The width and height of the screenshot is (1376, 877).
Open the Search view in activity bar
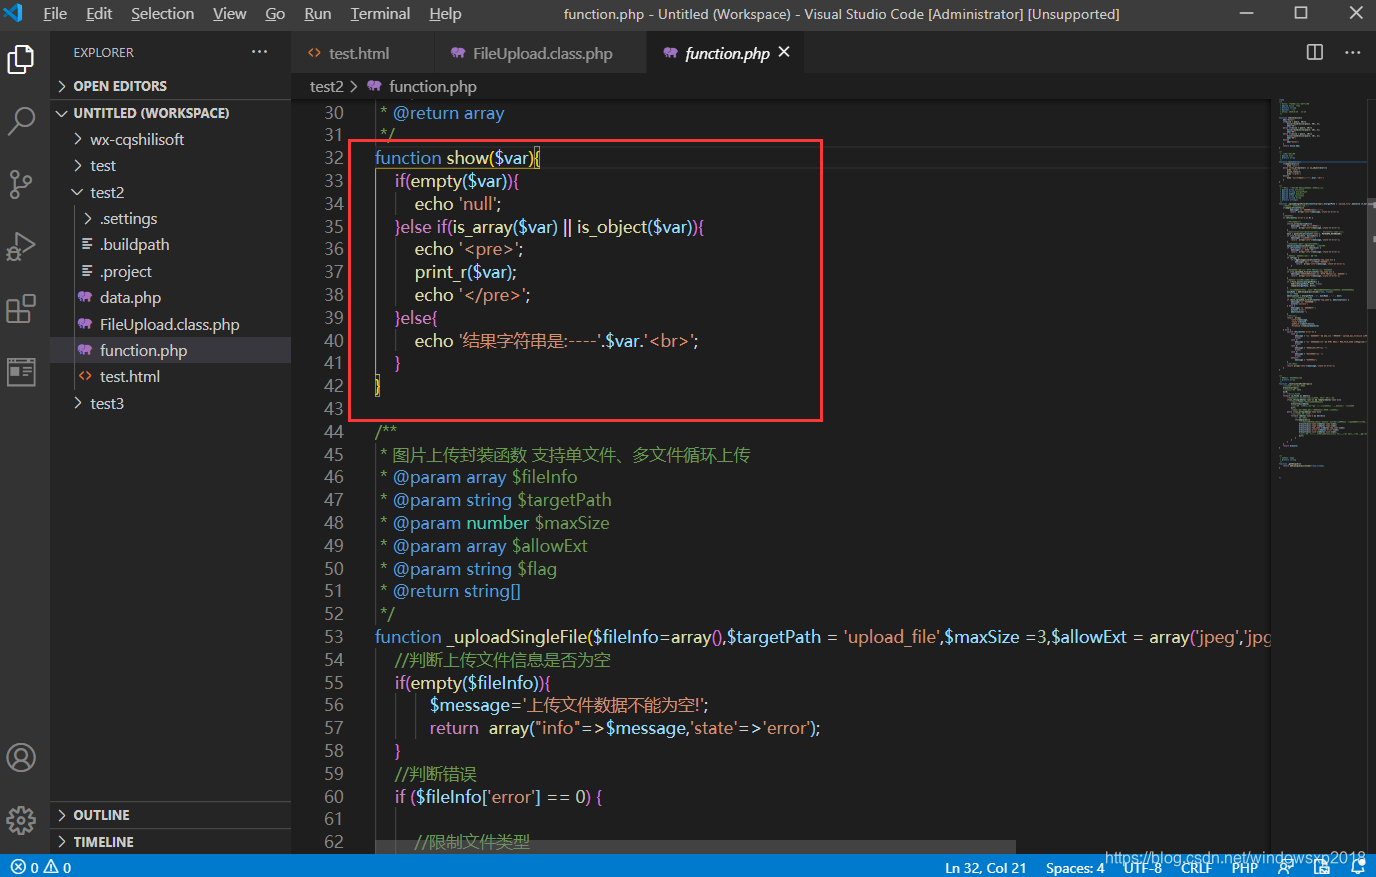coord(21,121)
